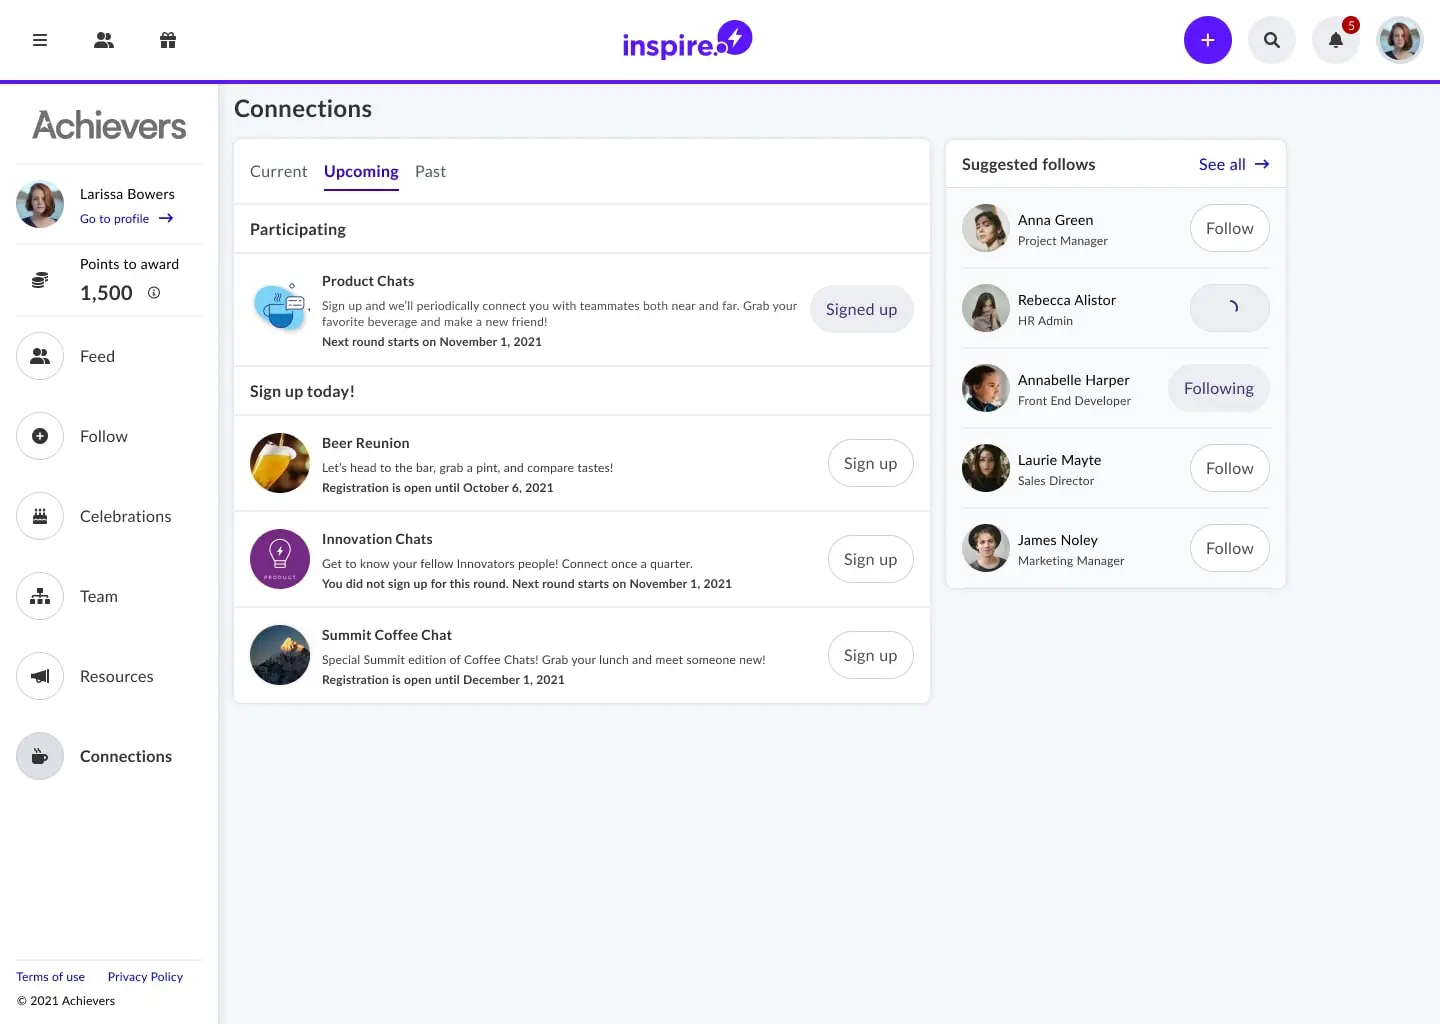
Task: Click Signed up to leave Product Chats
Action: tap(861, 309)
